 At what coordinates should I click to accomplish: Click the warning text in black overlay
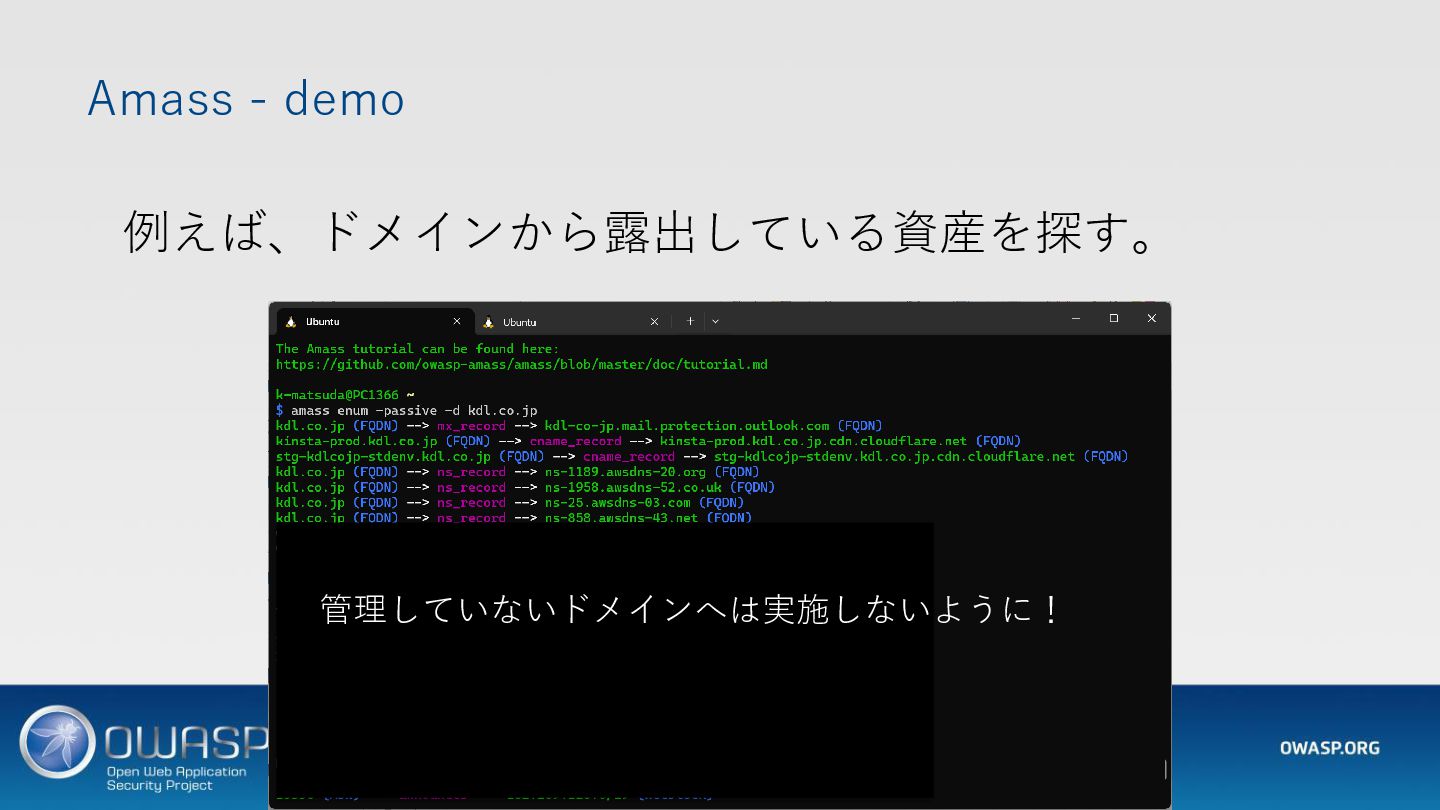coord(690,609)
